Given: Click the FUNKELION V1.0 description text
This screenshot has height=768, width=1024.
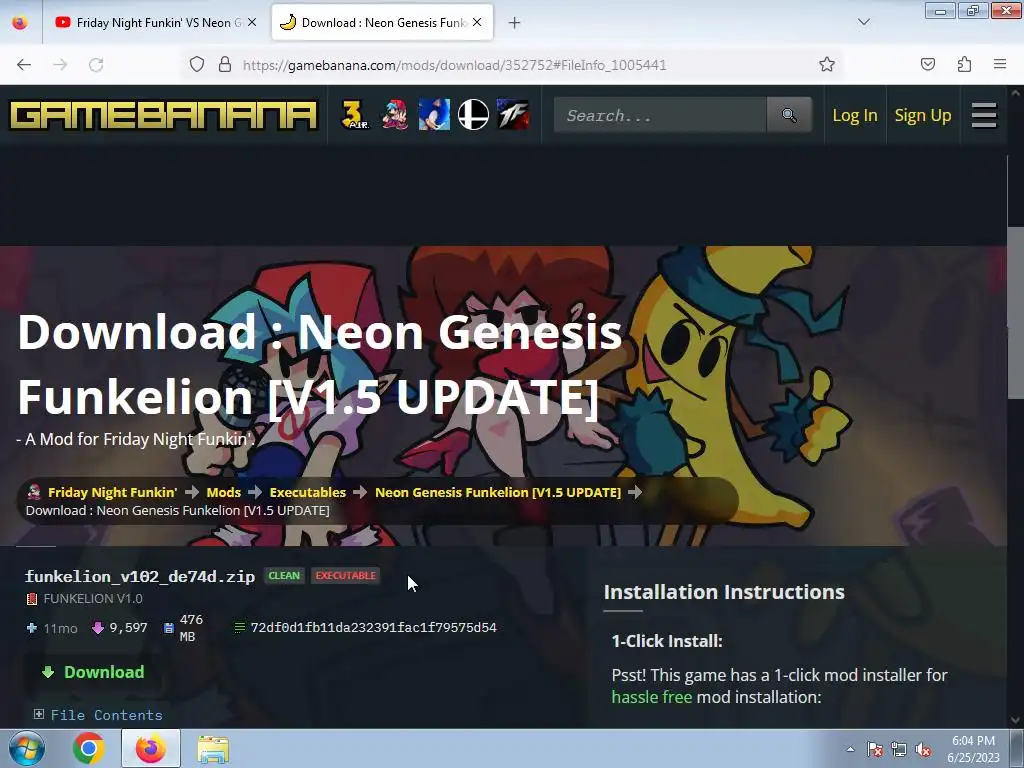Looking at the screenshot, I should tap(93, 598).
